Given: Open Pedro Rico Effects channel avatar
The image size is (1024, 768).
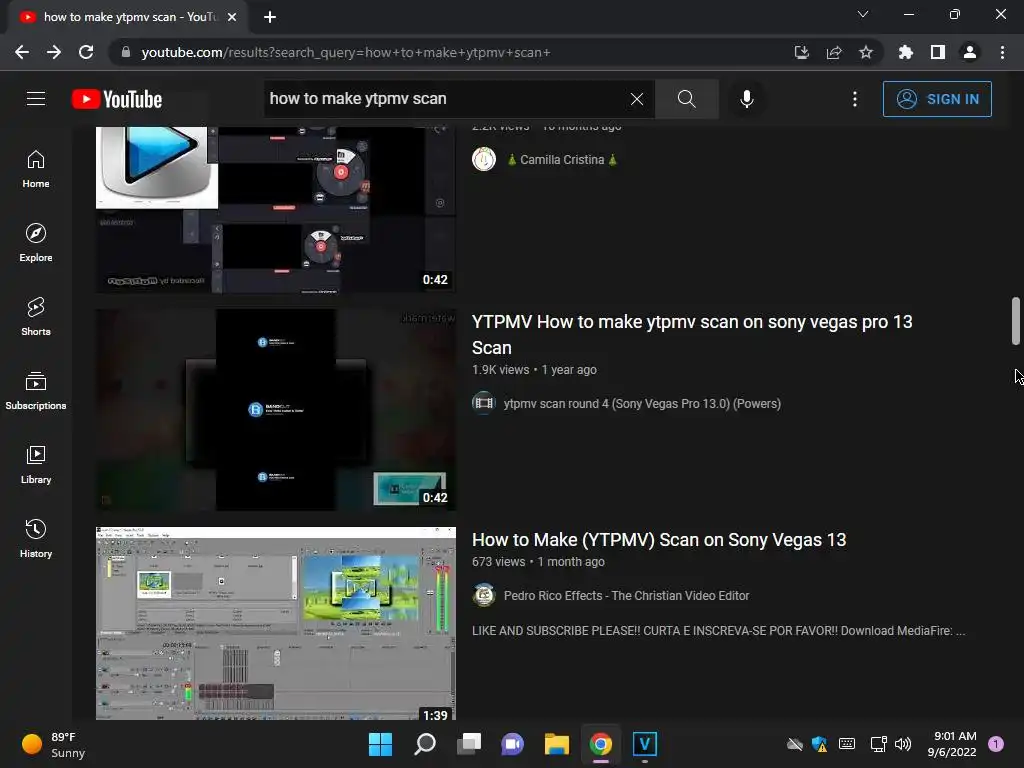Looking at the screenshot, I should pyautogui.click(x=484, y=595).
